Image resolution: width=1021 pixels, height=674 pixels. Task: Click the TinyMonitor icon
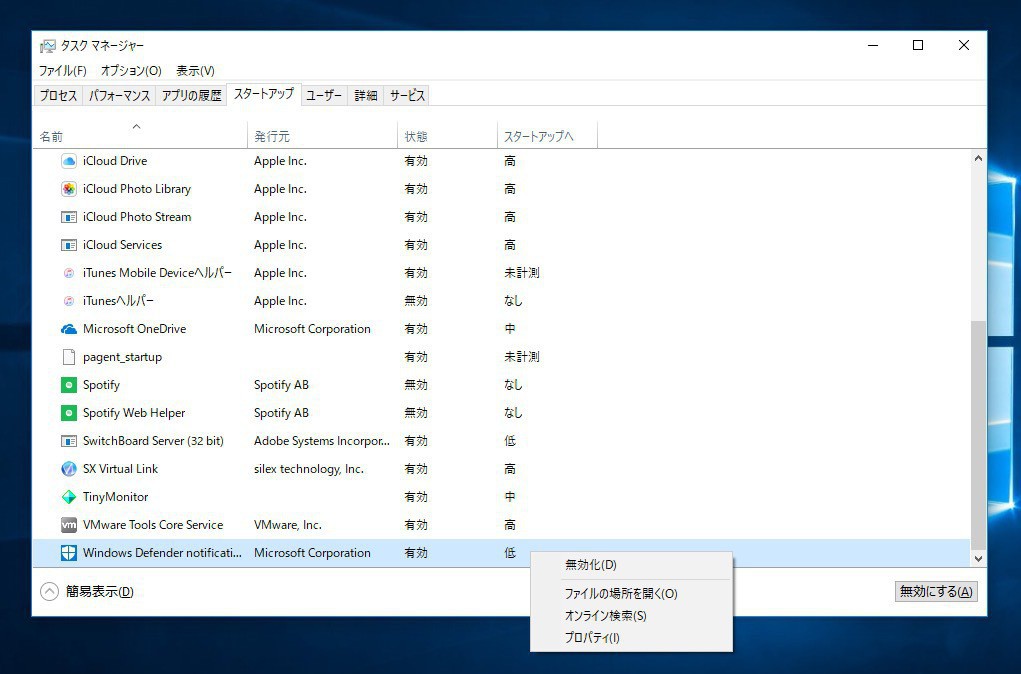click(69, 497)
